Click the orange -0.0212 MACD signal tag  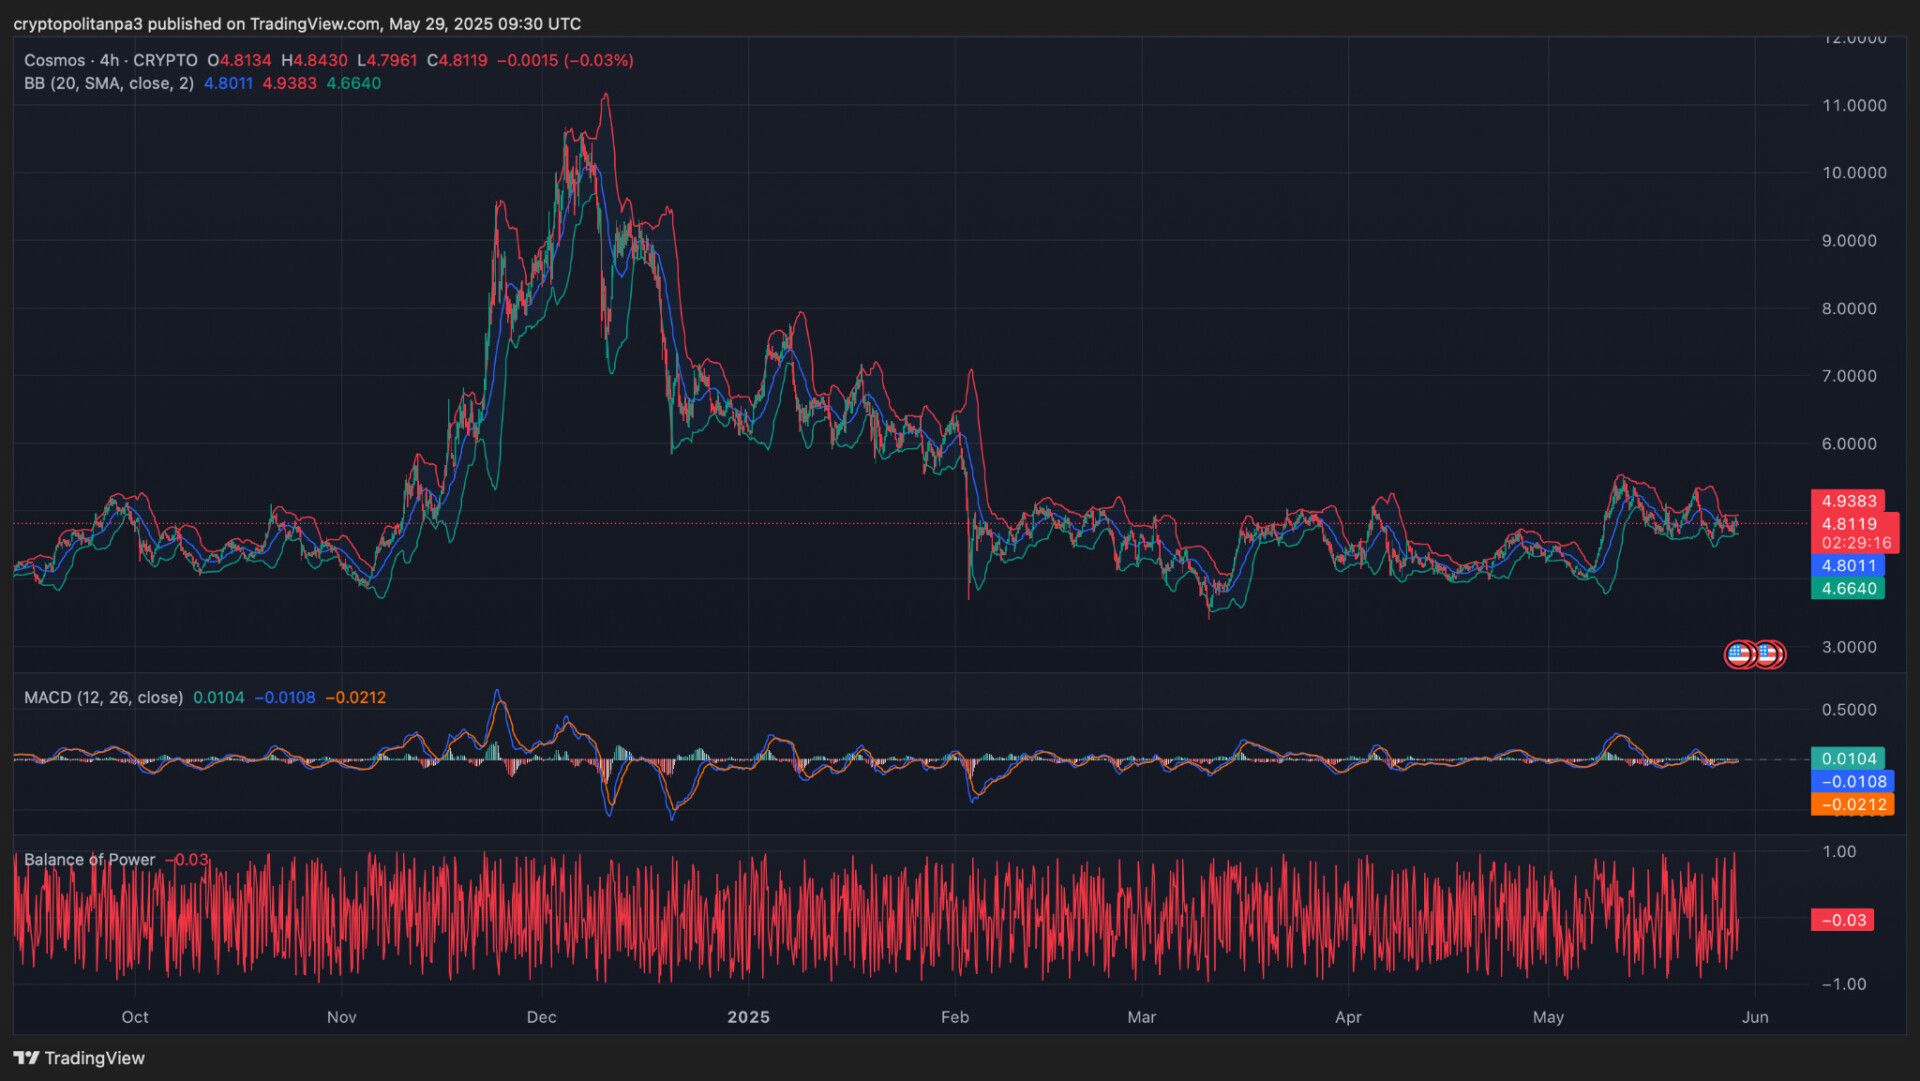1853,805
